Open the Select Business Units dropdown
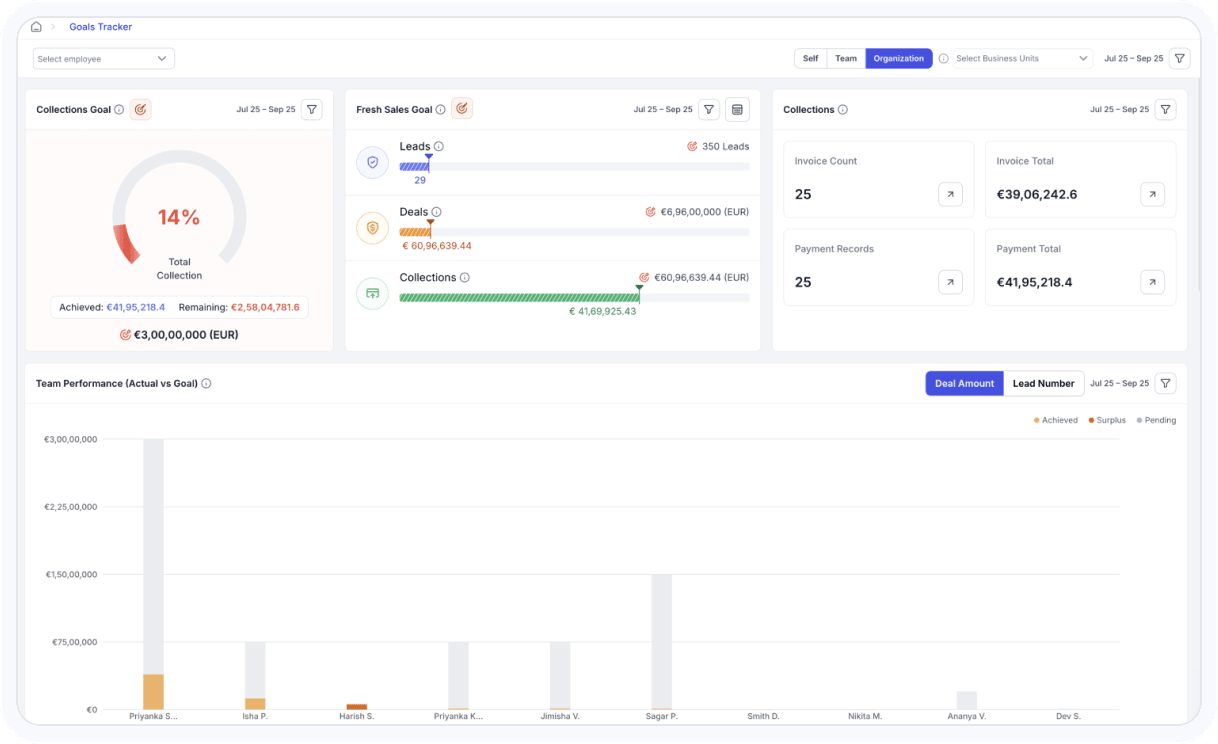1218x744 pixels. 1022,59
